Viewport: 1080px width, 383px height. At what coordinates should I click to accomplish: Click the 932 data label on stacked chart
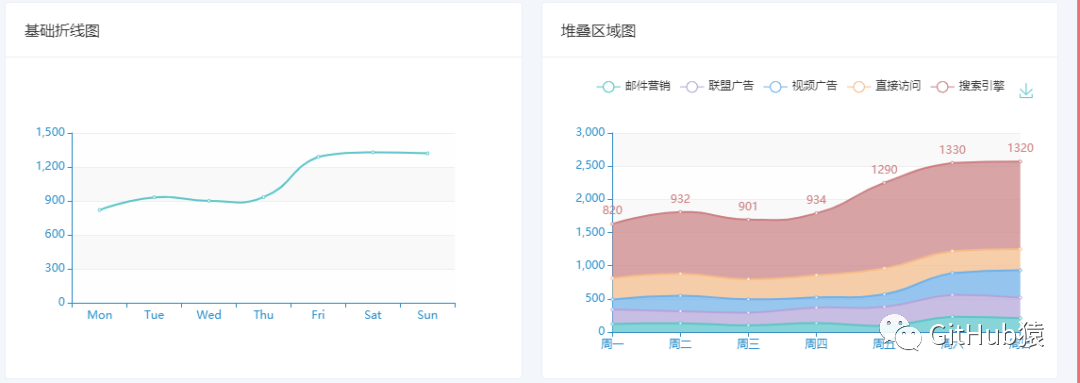[680, 199]
